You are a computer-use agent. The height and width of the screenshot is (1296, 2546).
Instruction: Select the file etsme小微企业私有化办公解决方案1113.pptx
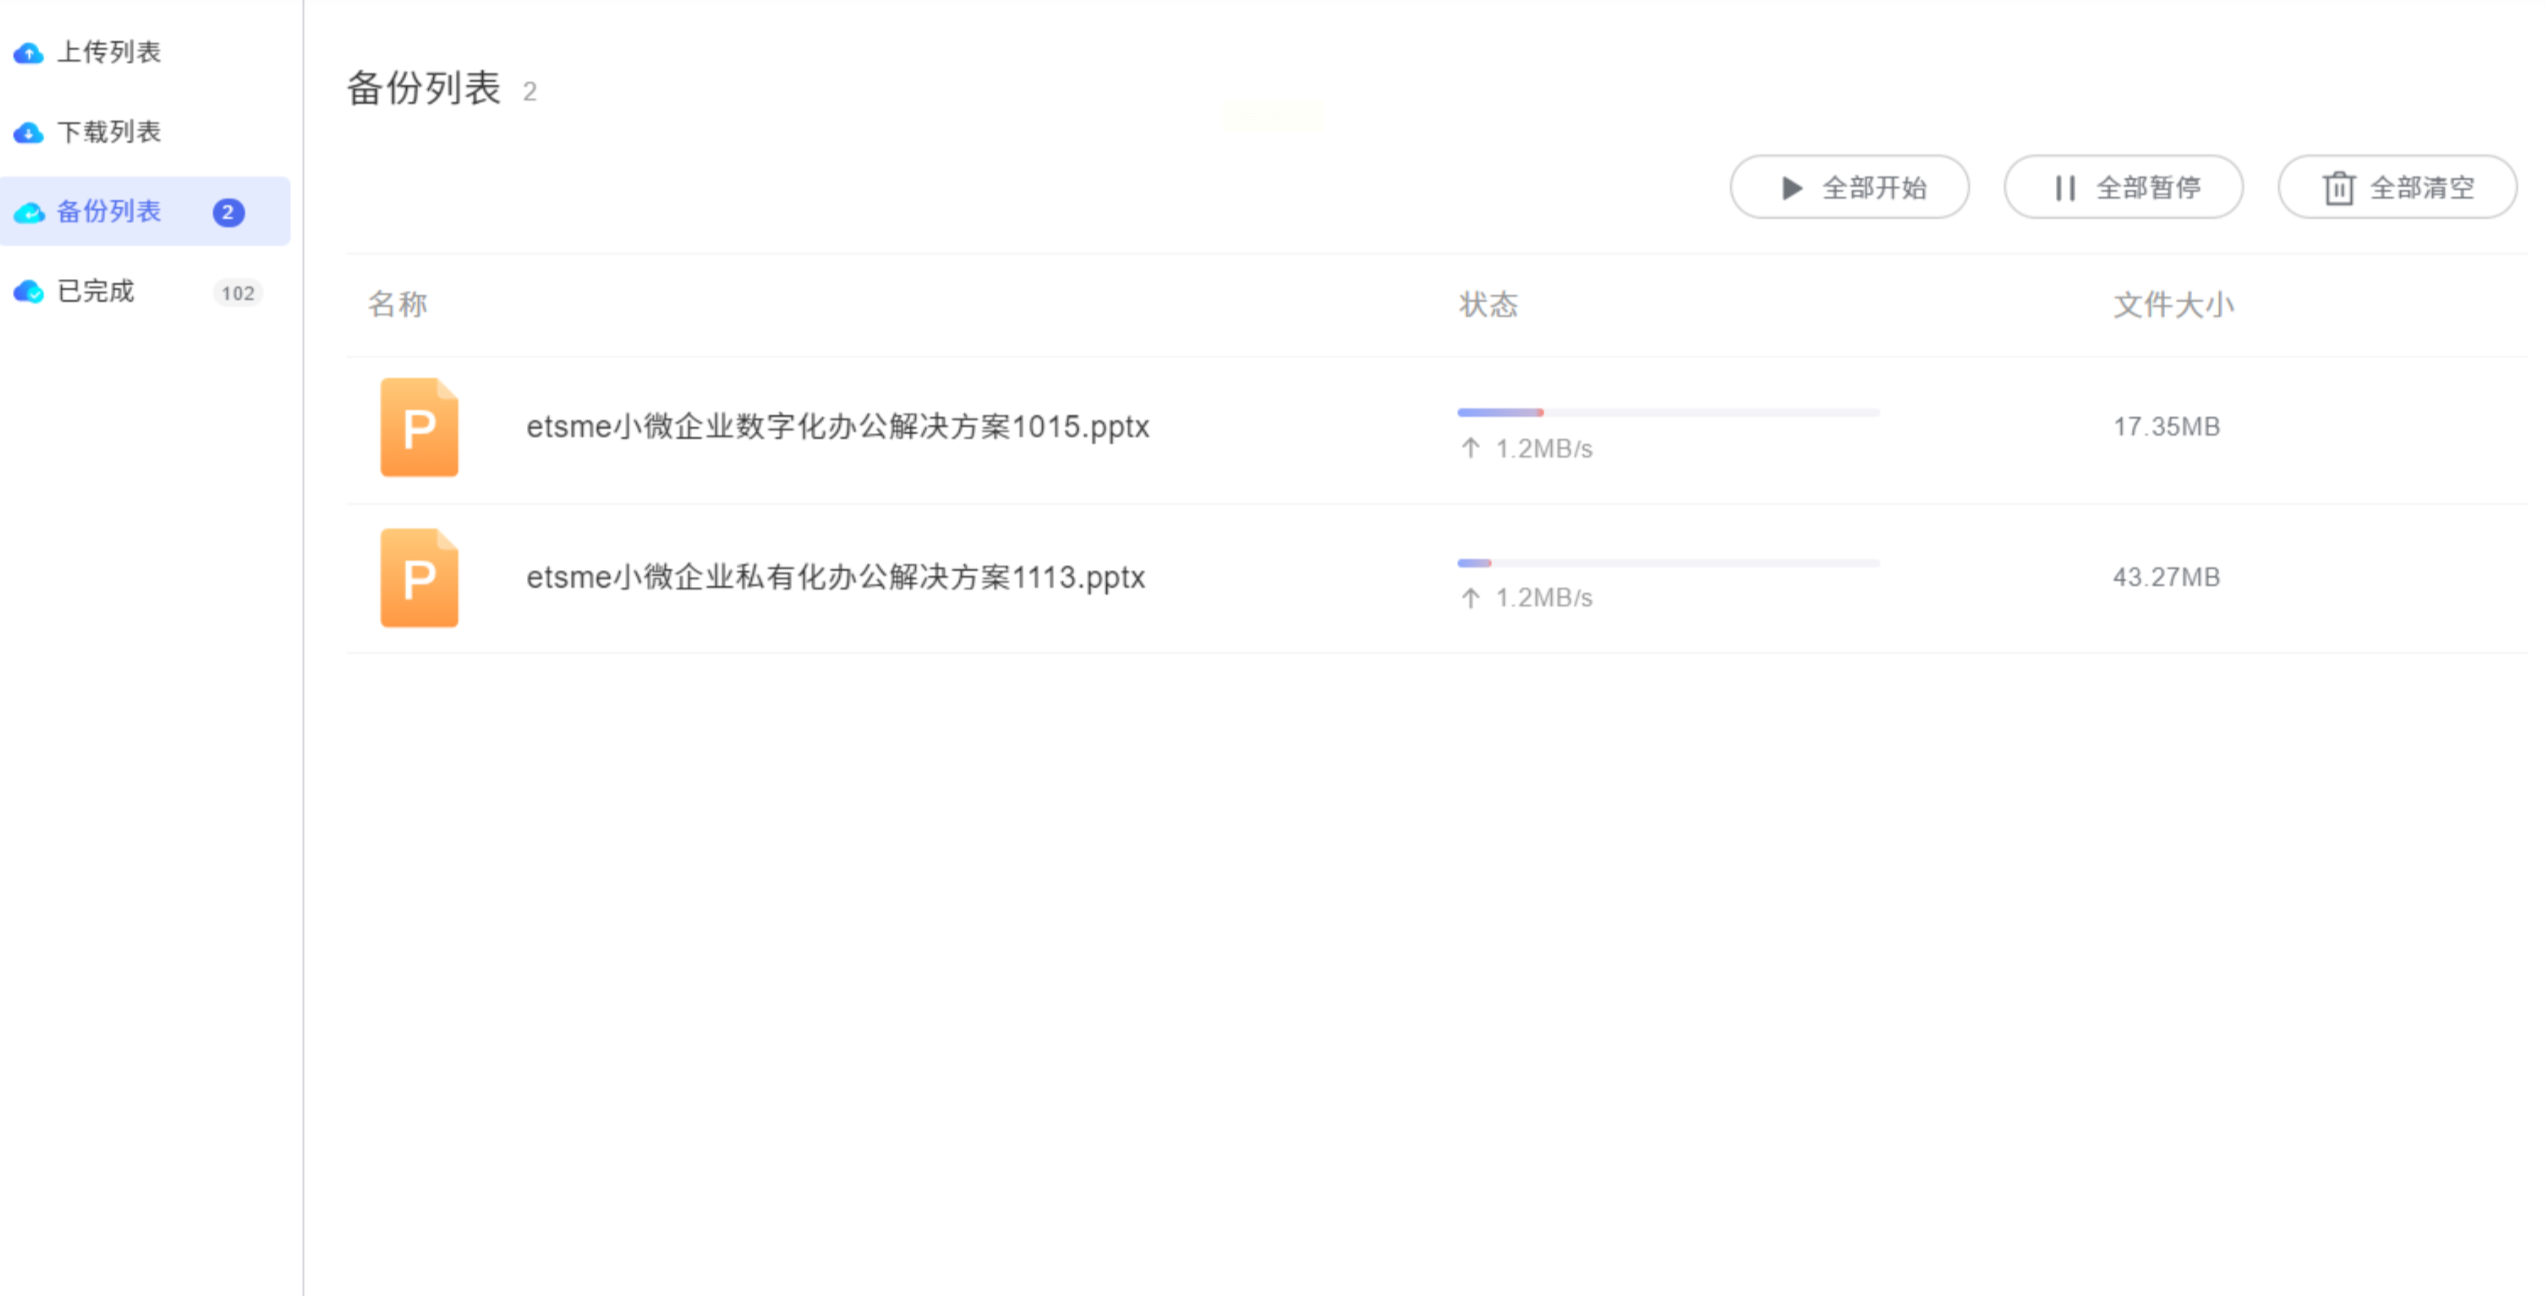[835, 578]
